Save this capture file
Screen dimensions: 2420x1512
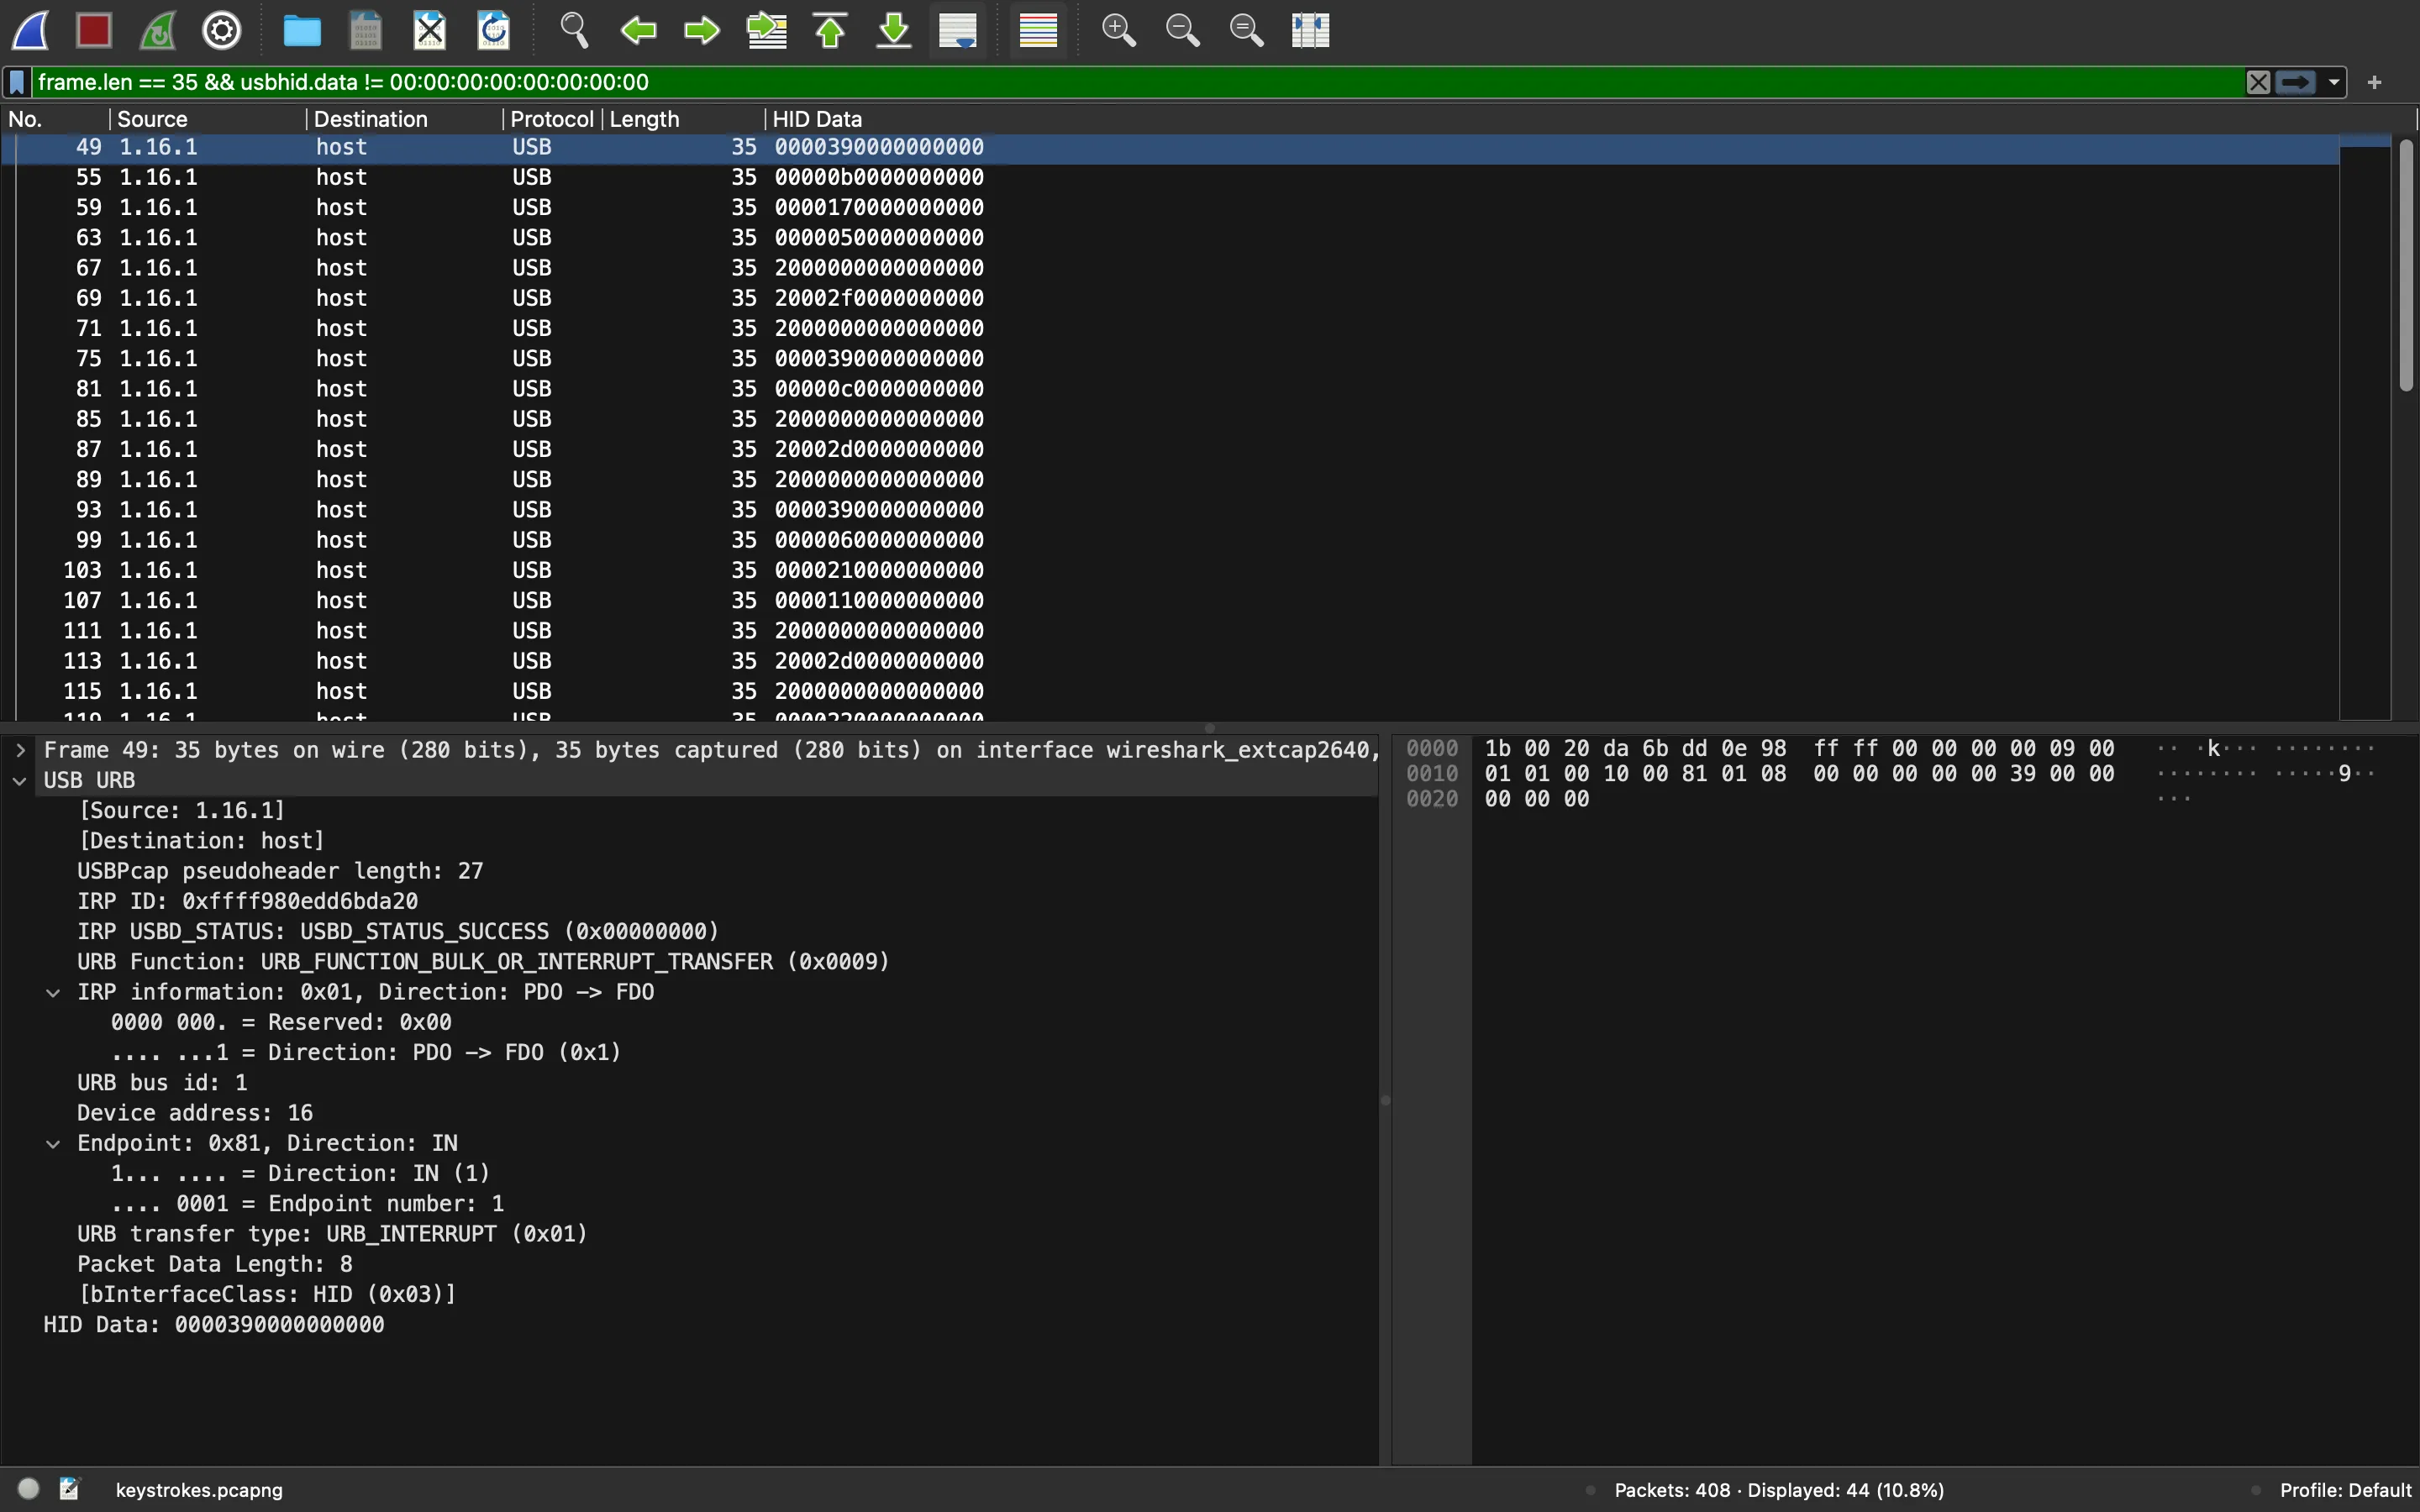click(x=366, y=30)
